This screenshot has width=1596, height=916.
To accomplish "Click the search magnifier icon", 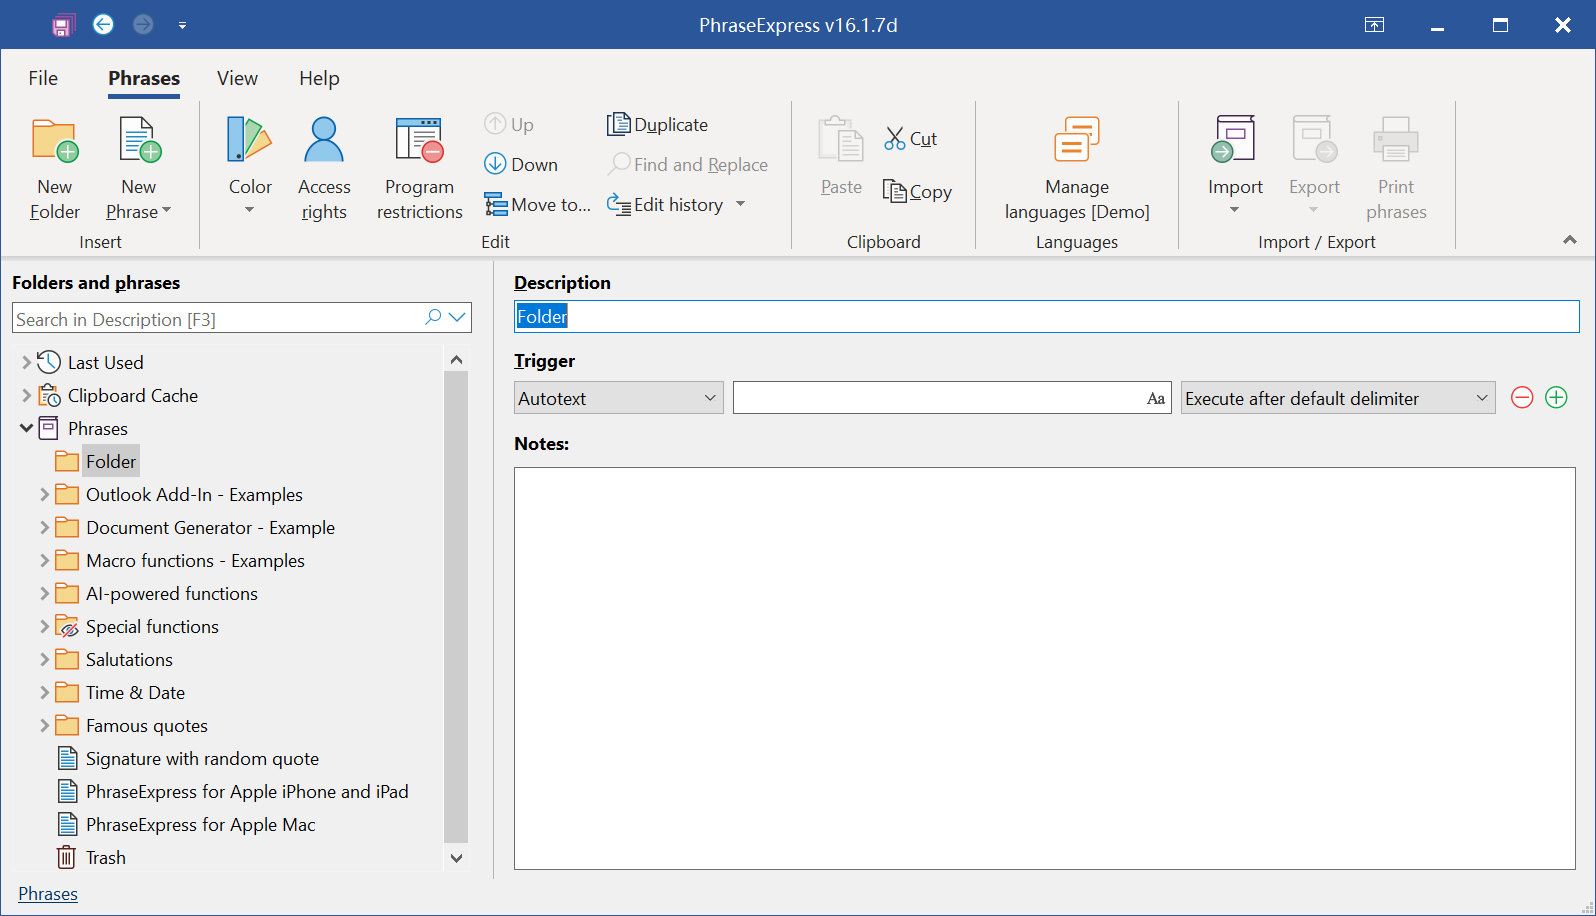I will coord(433,317).
